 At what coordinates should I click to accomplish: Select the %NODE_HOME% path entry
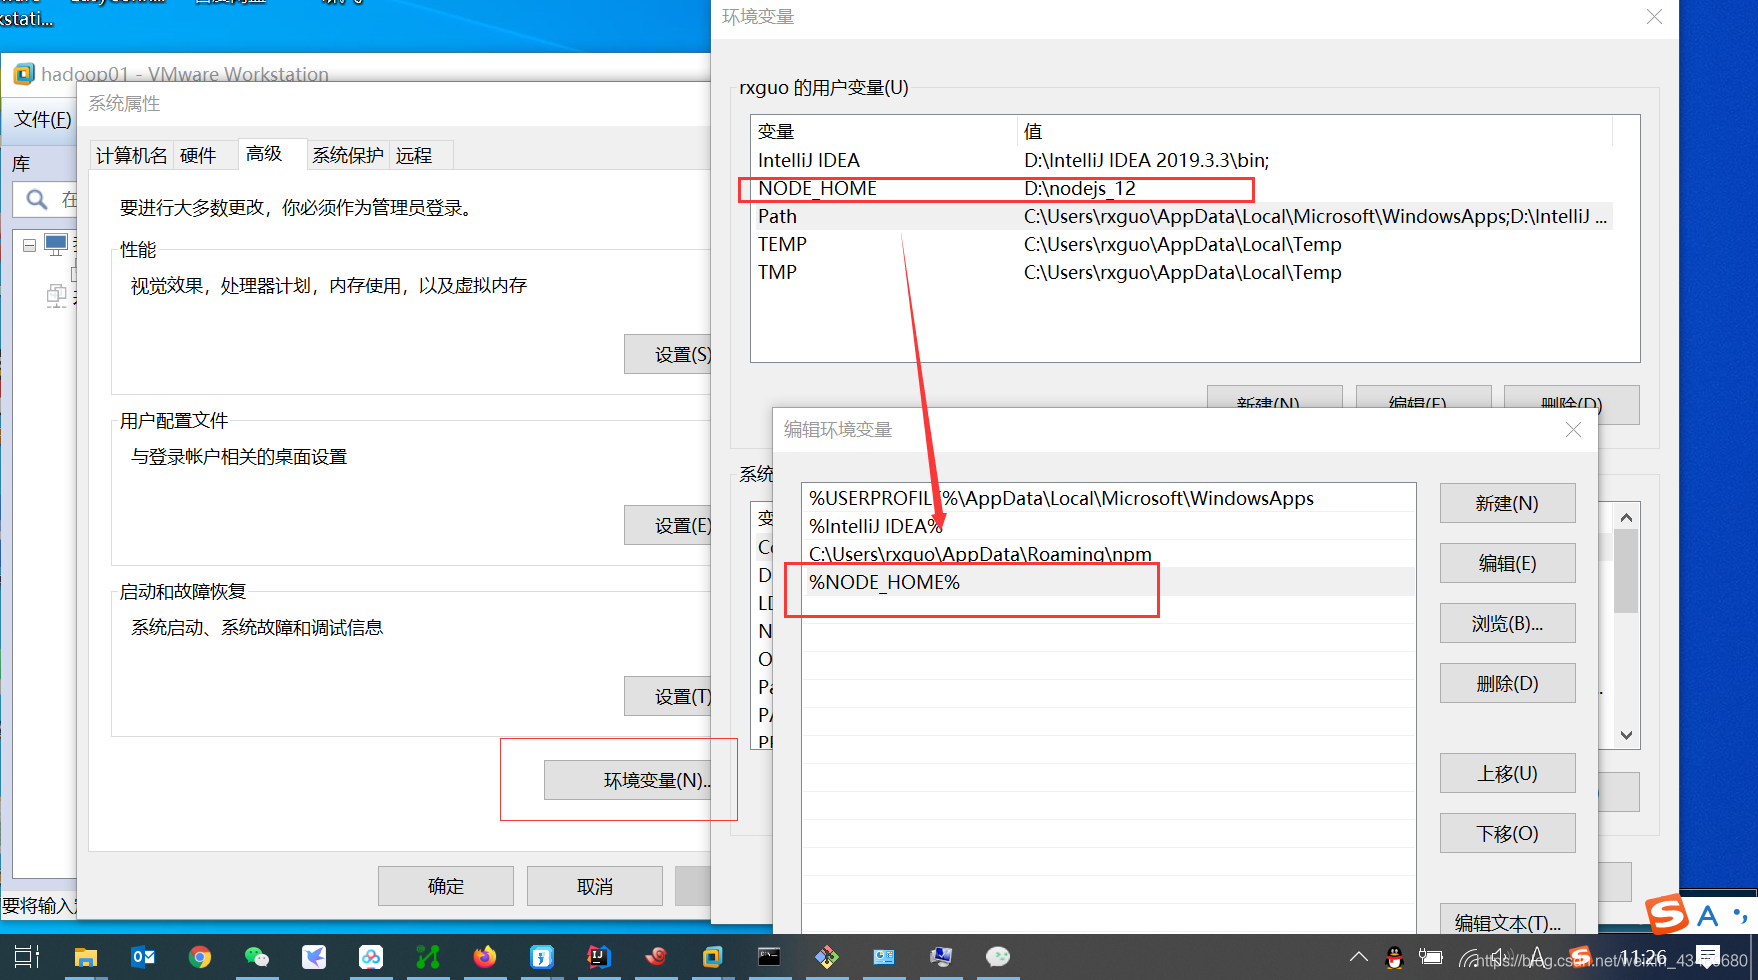click(x=1109, y=582)
